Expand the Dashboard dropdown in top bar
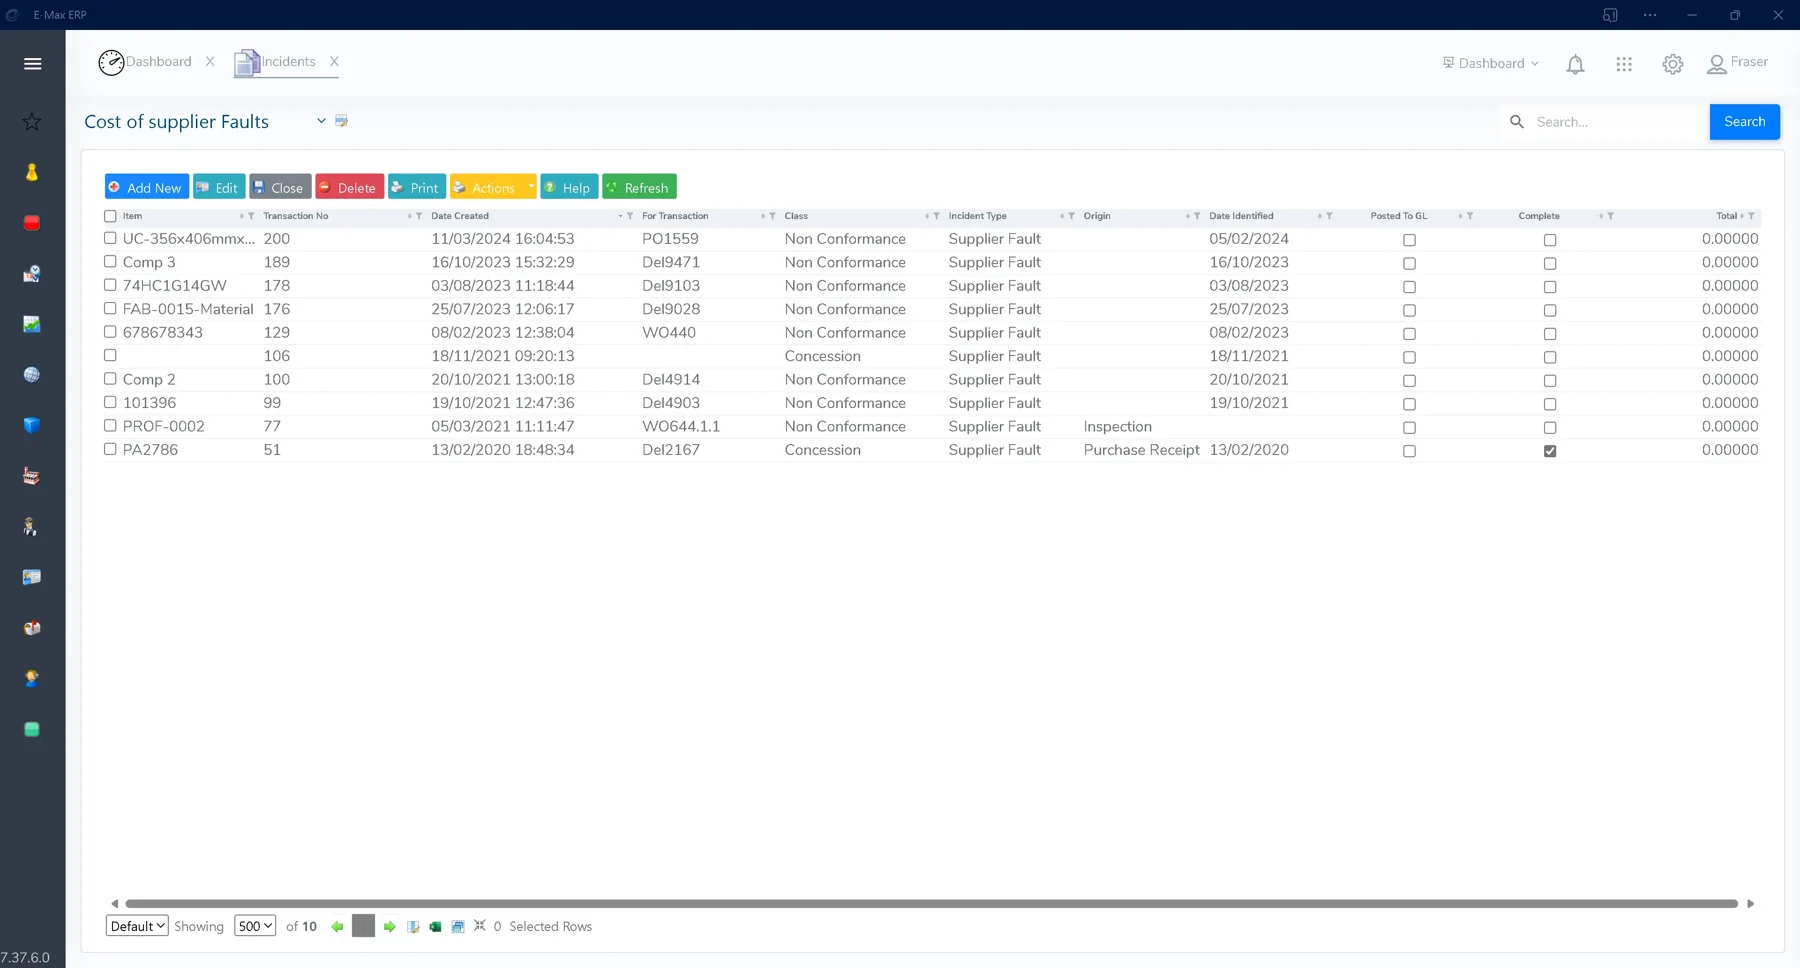The height and width of the screenshot is (968, 1800). click(x=1490, y=63)
